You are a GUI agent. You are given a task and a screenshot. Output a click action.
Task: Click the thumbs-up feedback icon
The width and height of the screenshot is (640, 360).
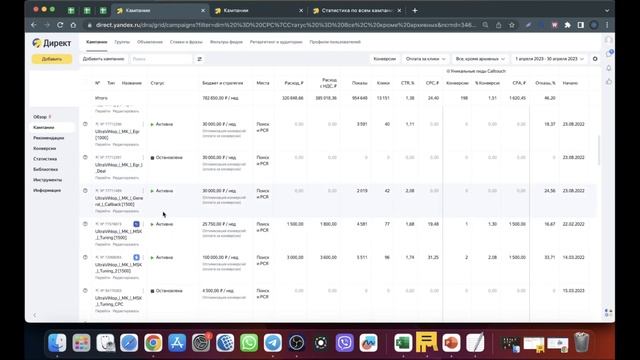pyautogui.click(x=609, y=82)
